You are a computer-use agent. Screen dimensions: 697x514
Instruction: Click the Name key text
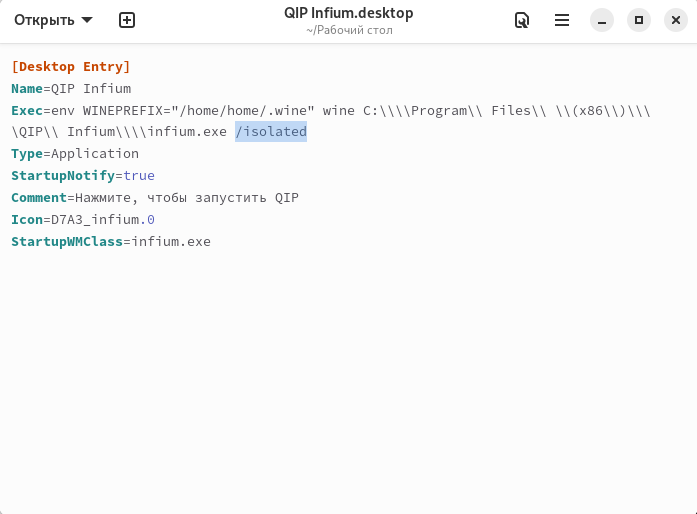(x=27, y=88)
